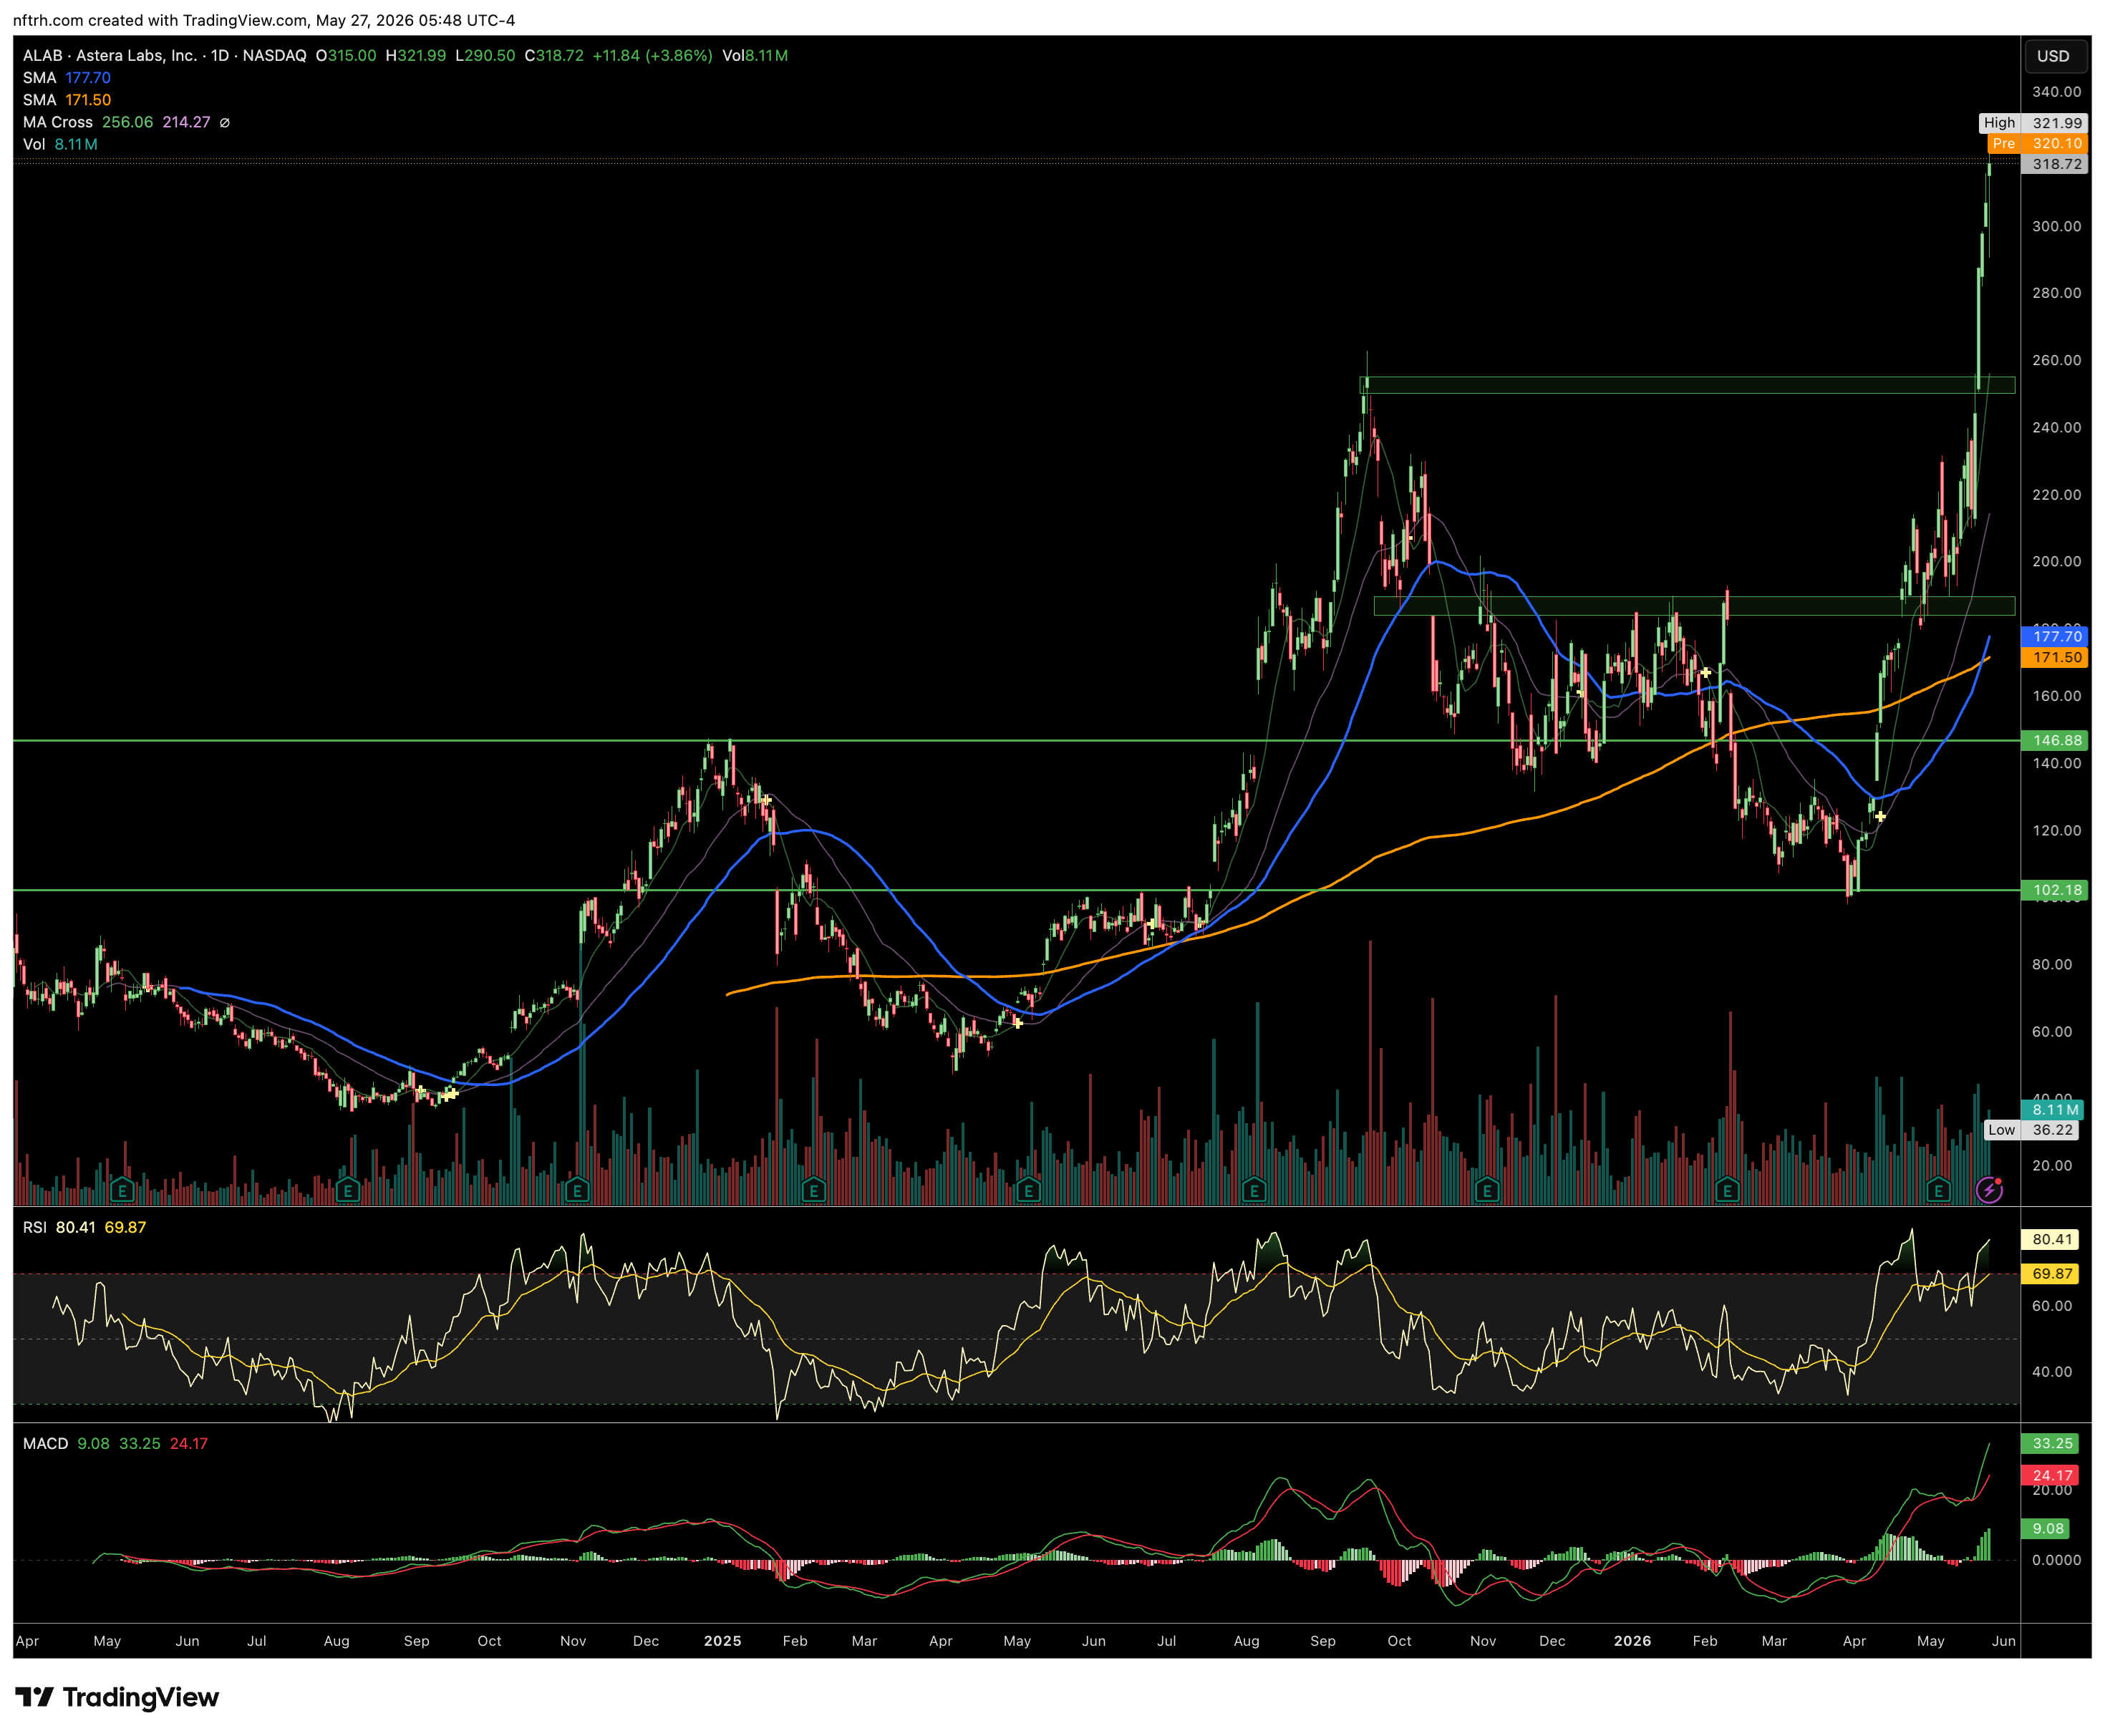Click the blue 177.70 SMA axis label

point(2055,636)
